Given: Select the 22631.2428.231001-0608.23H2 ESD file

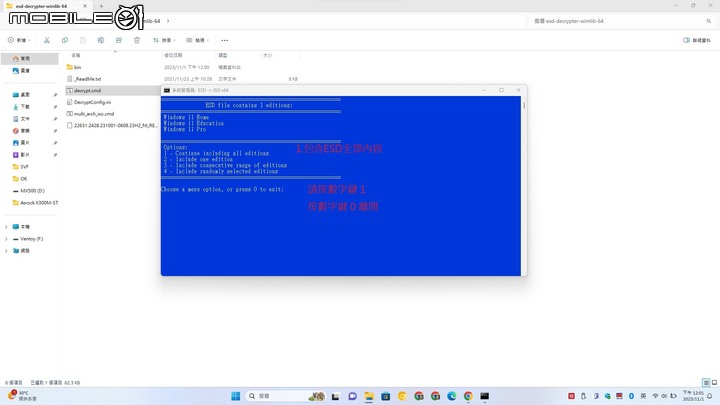Looking at the screenshot, I should click(x=112, y=125).
